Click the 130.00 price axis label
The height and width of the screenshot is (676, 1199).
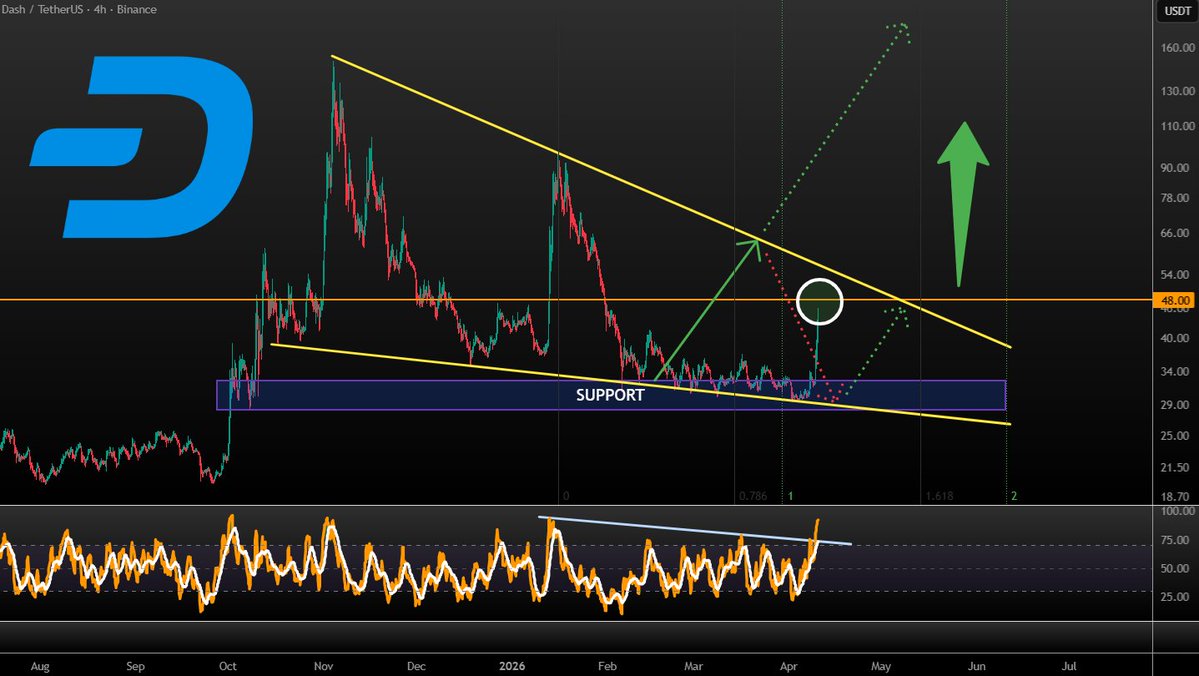tap(1178, 91)
